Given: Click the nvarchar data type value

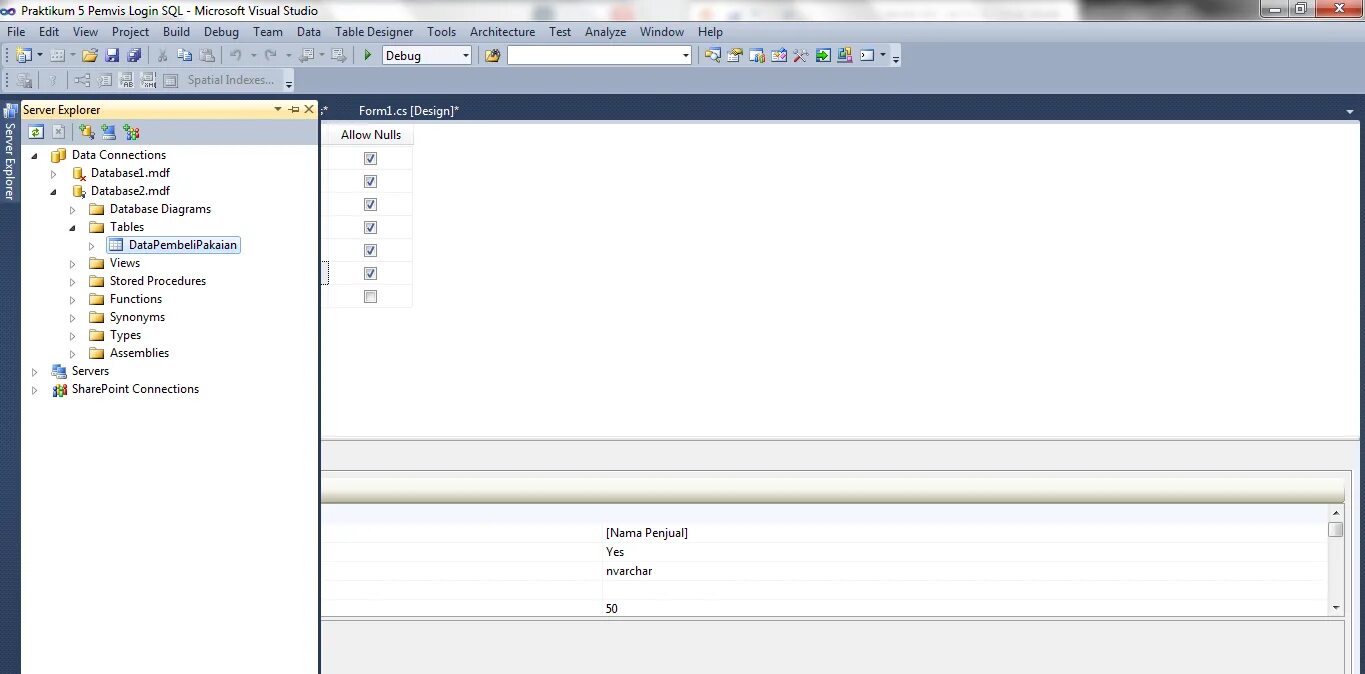Looking at the screenshot, I should [629, 571].
